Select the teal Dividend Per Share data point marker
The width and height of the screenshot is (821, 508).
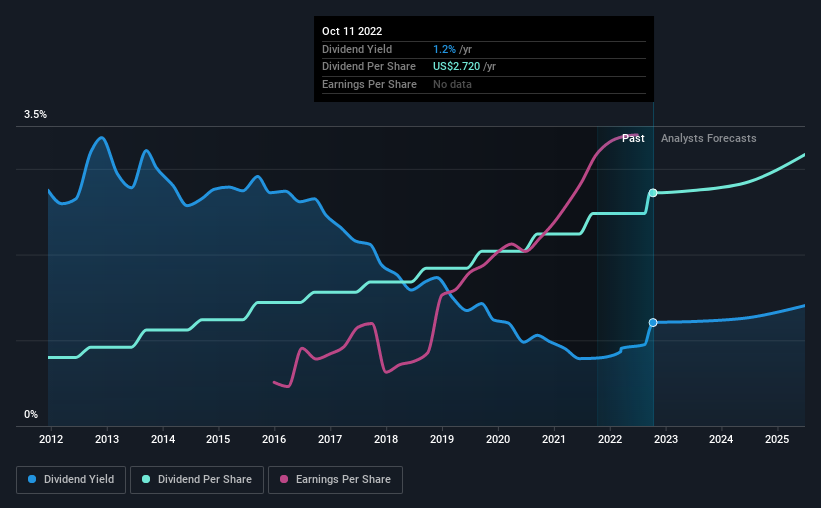tap(653, 192)
